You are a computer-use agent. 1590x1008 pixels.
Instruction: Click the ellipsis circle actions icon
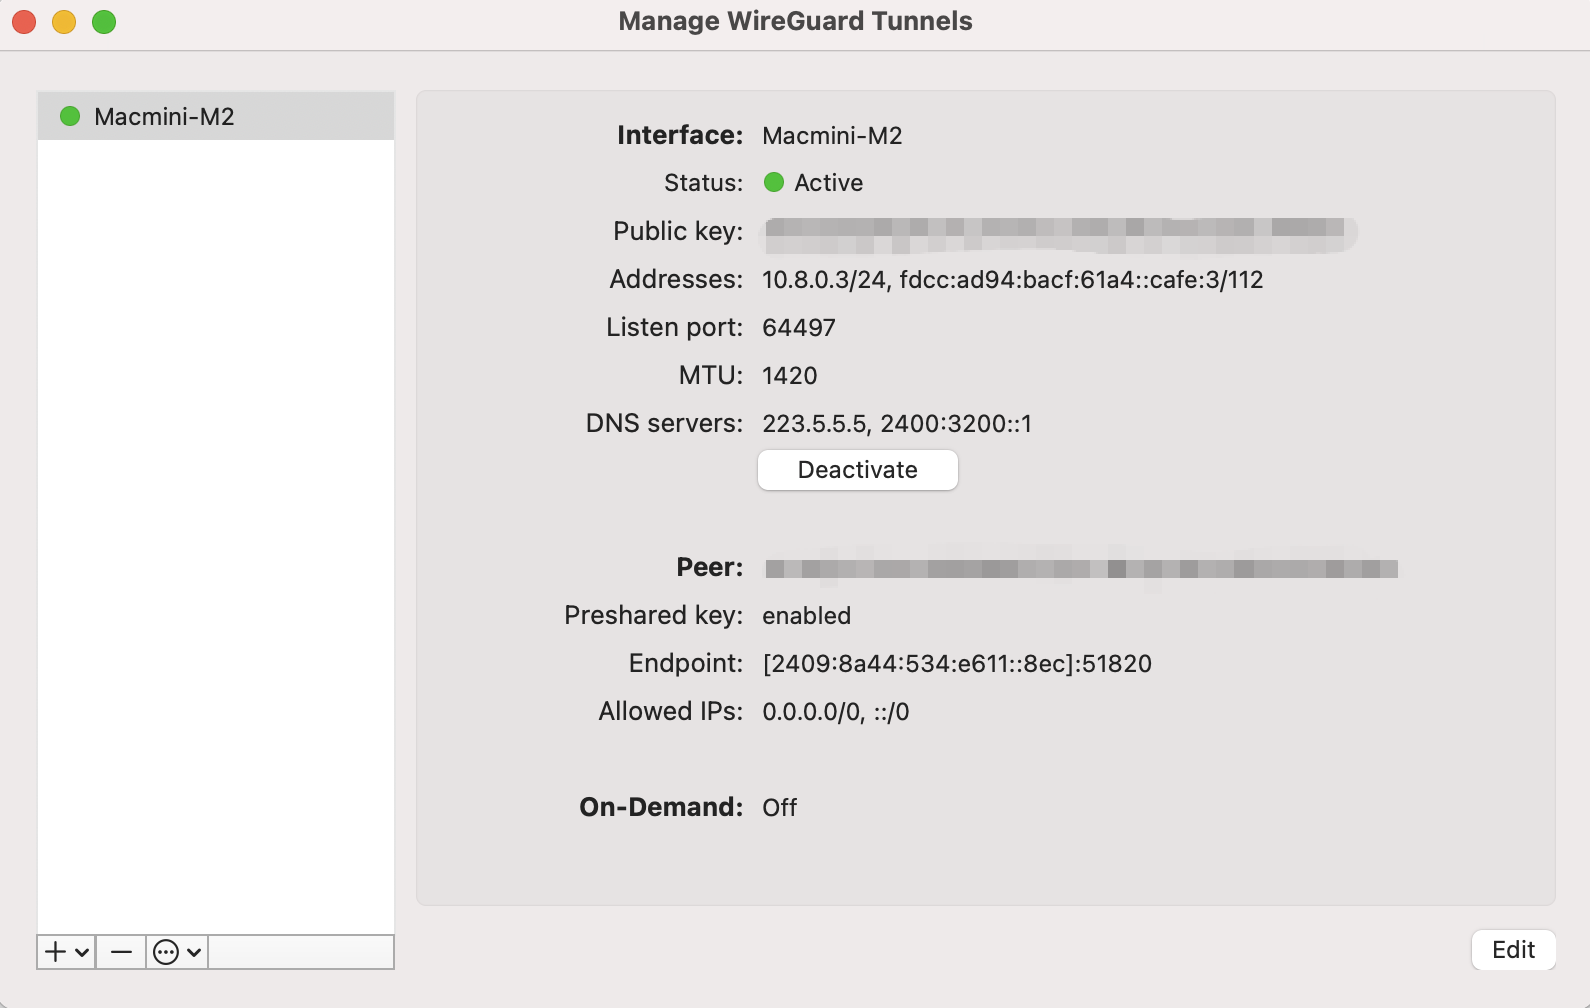(166, 952)
